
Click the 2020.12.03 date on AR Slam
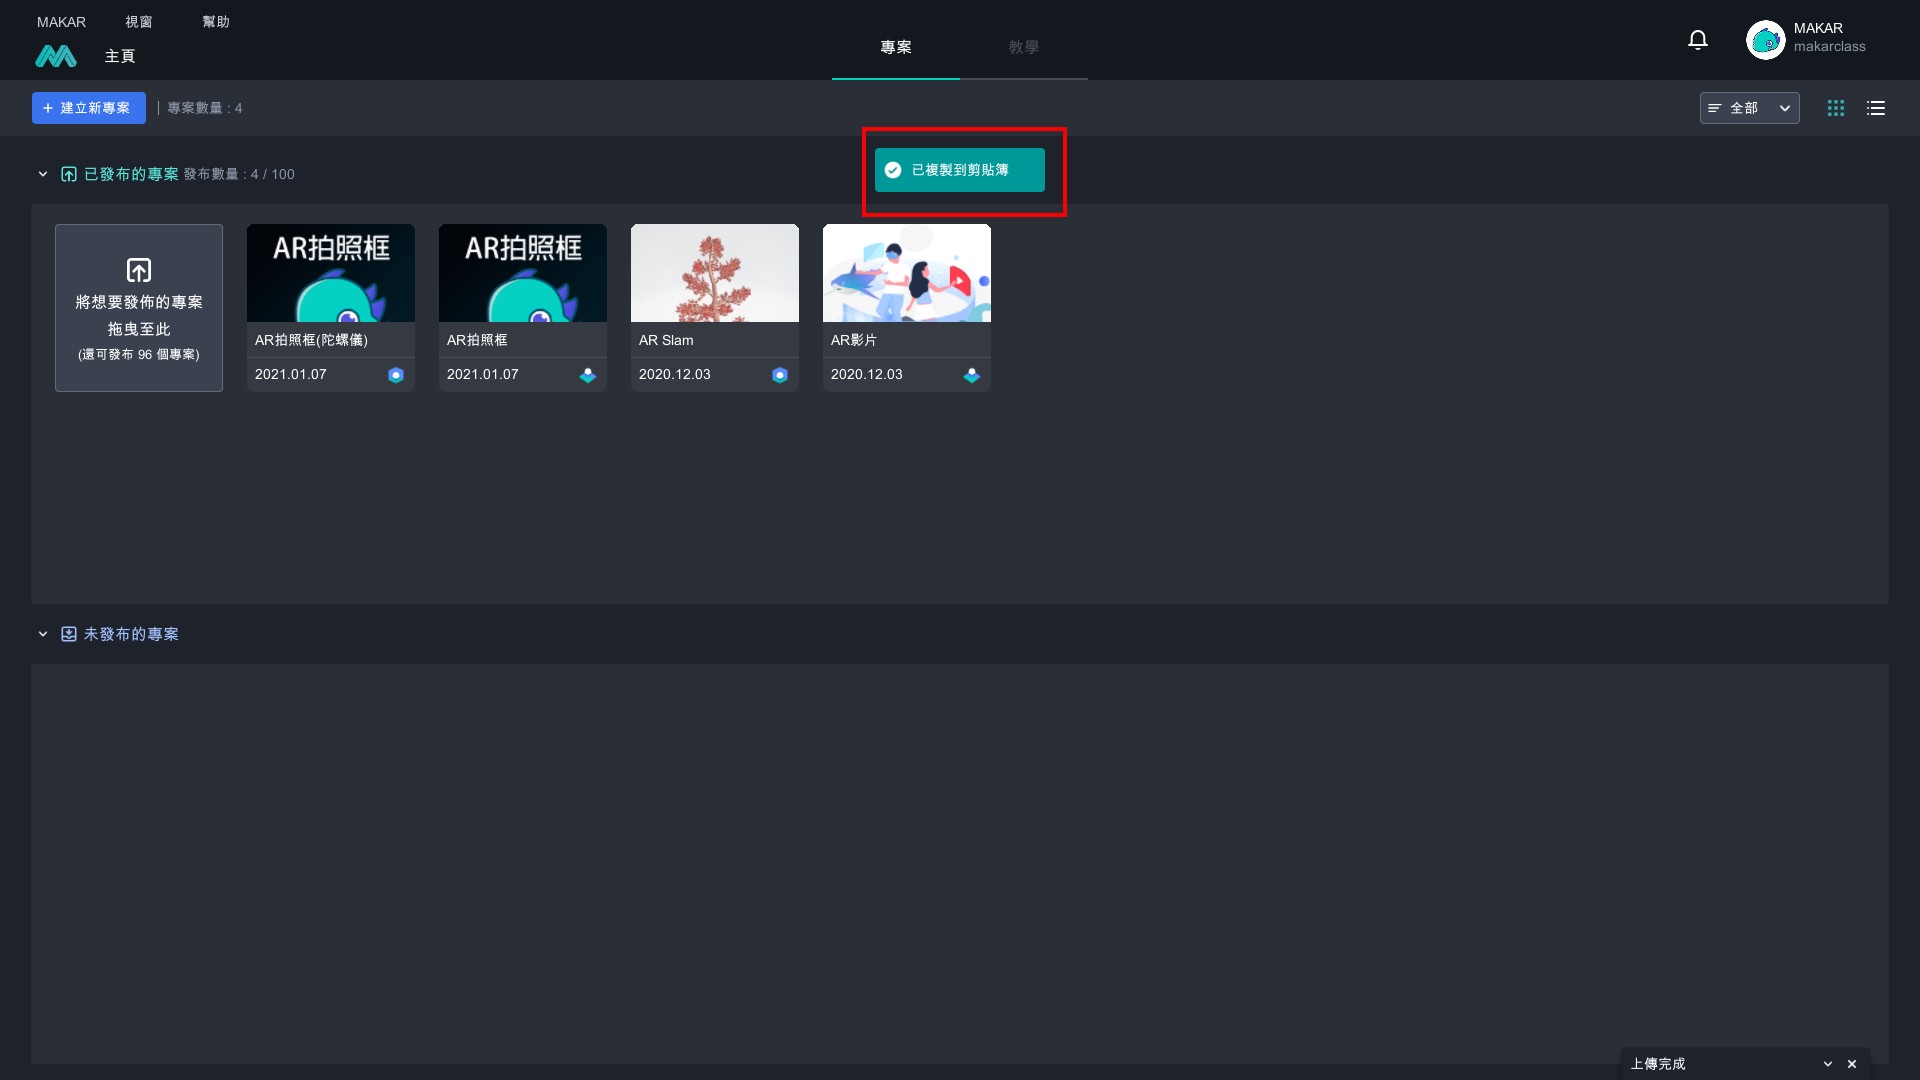[x=675, y=374]
